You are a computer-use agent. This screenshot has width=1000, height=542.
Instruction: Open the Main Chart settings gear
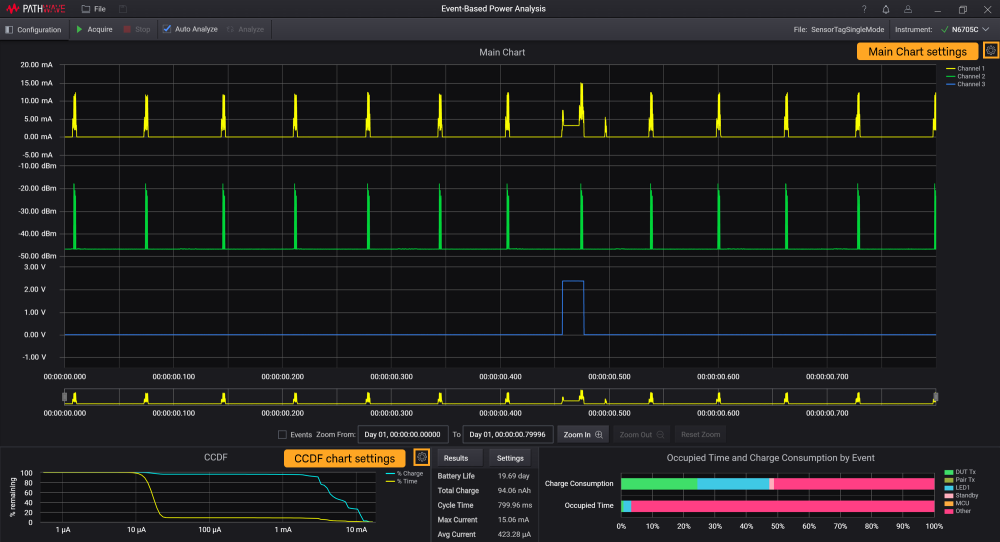pos(990,51)
